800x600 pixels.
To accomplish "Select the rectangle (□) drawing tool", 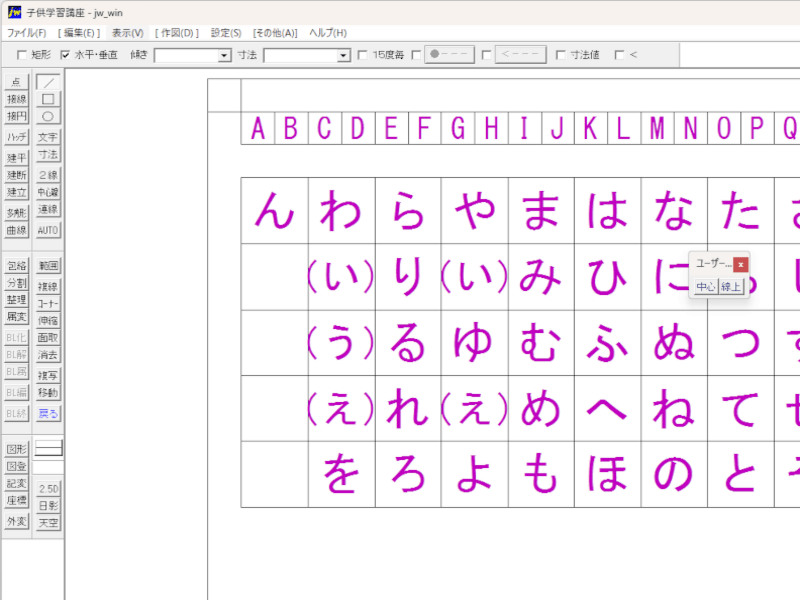I will pyautogui.click(x=48, y=99).
